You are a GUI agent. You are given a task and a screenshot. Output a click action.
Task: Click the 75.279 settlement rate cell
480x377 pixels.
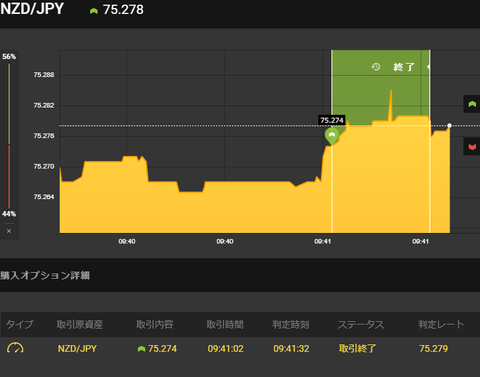click(434, 349)
